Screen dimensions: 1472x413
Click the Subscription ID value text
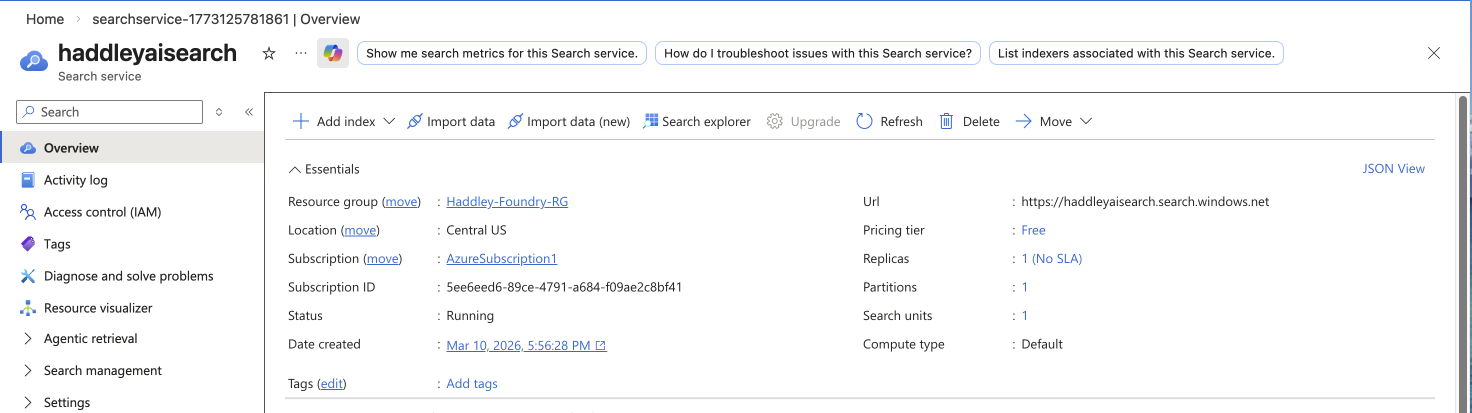[x=564, y=287]
